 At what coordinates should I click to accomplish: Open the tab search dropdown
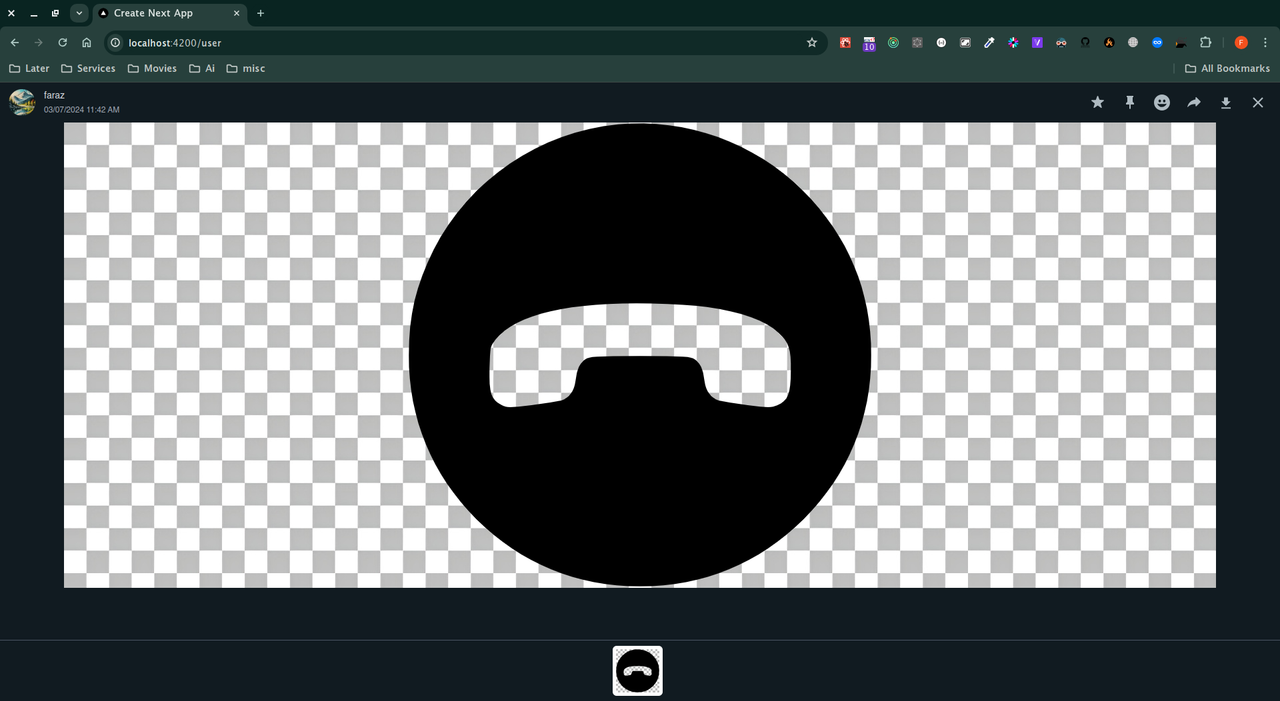pos(79,13)
